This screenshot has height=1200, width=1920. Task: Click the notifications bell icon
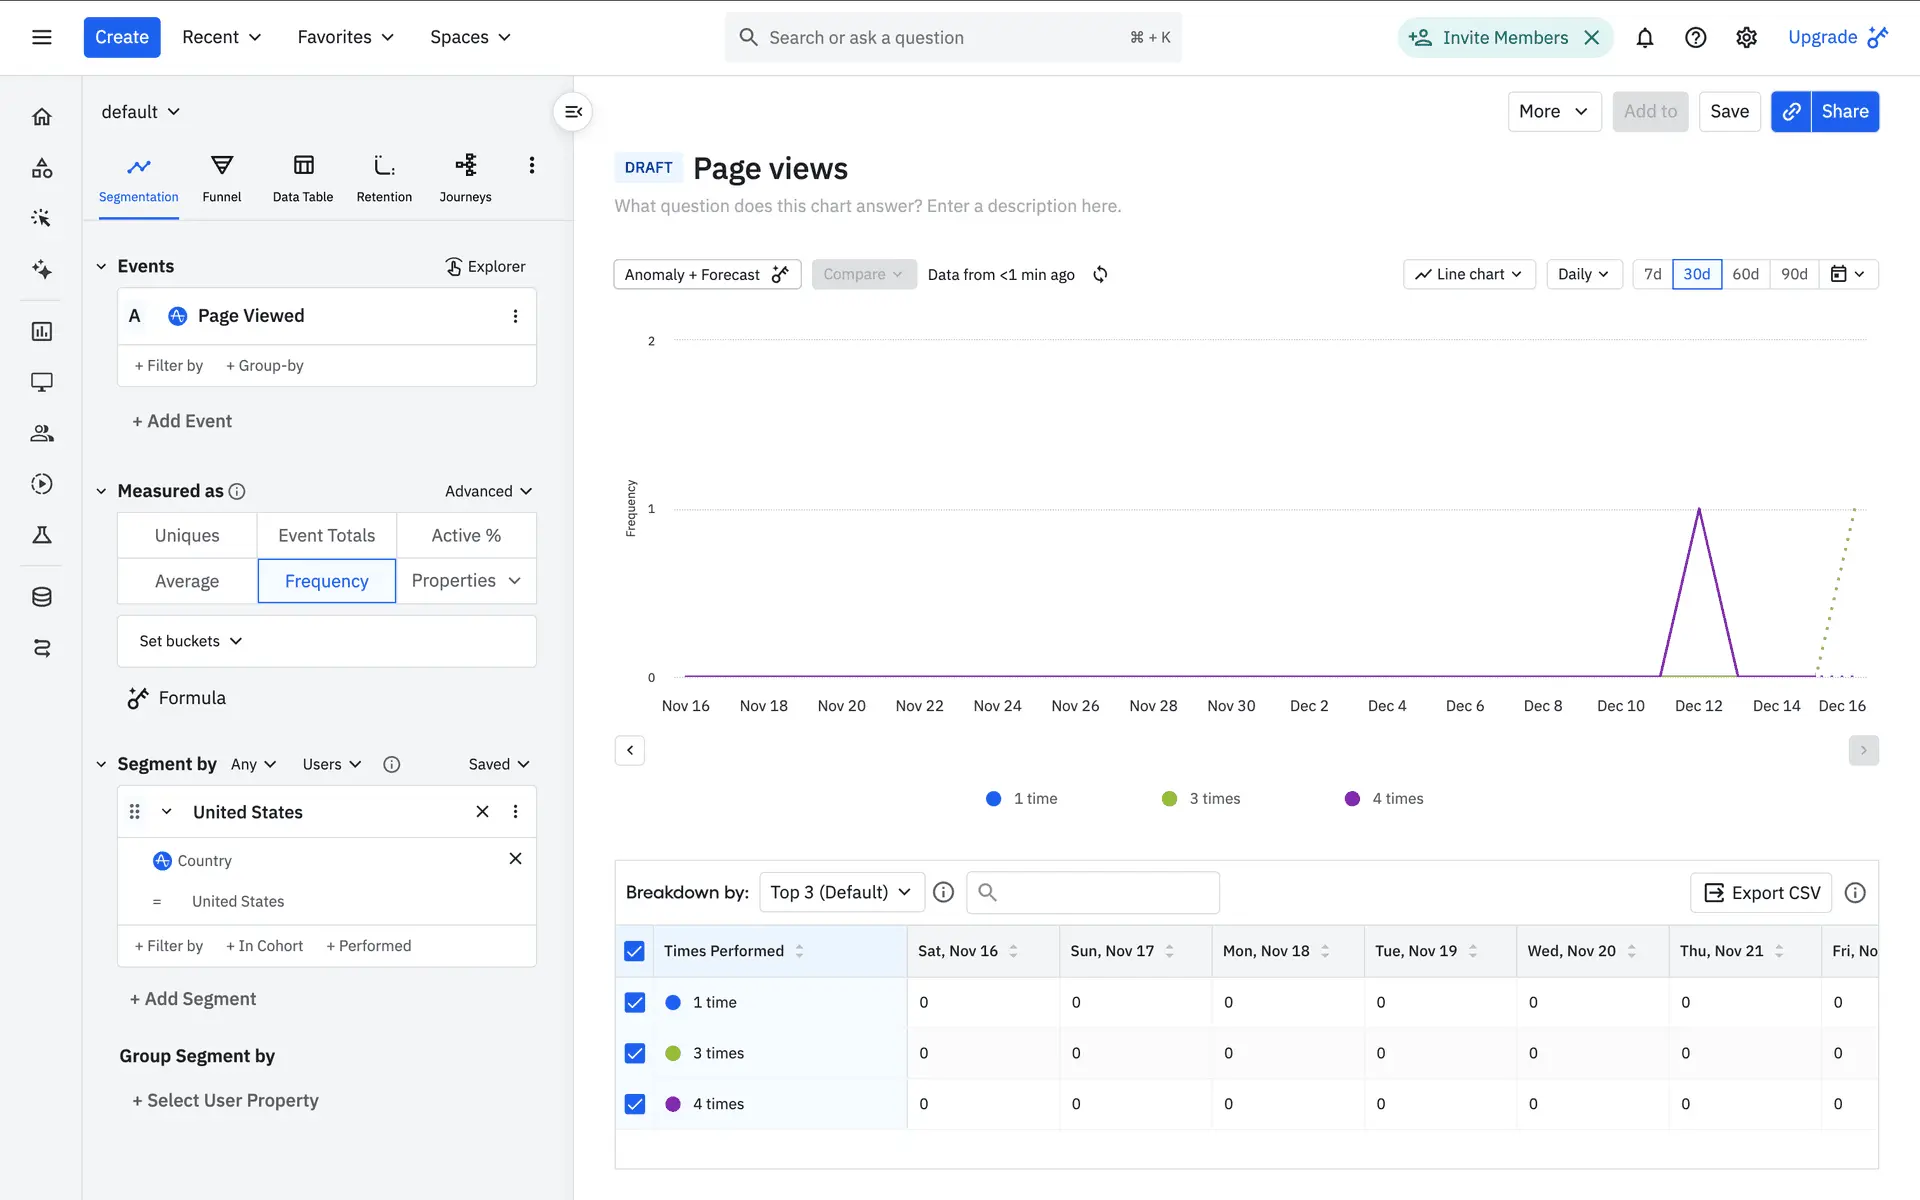1644,38
